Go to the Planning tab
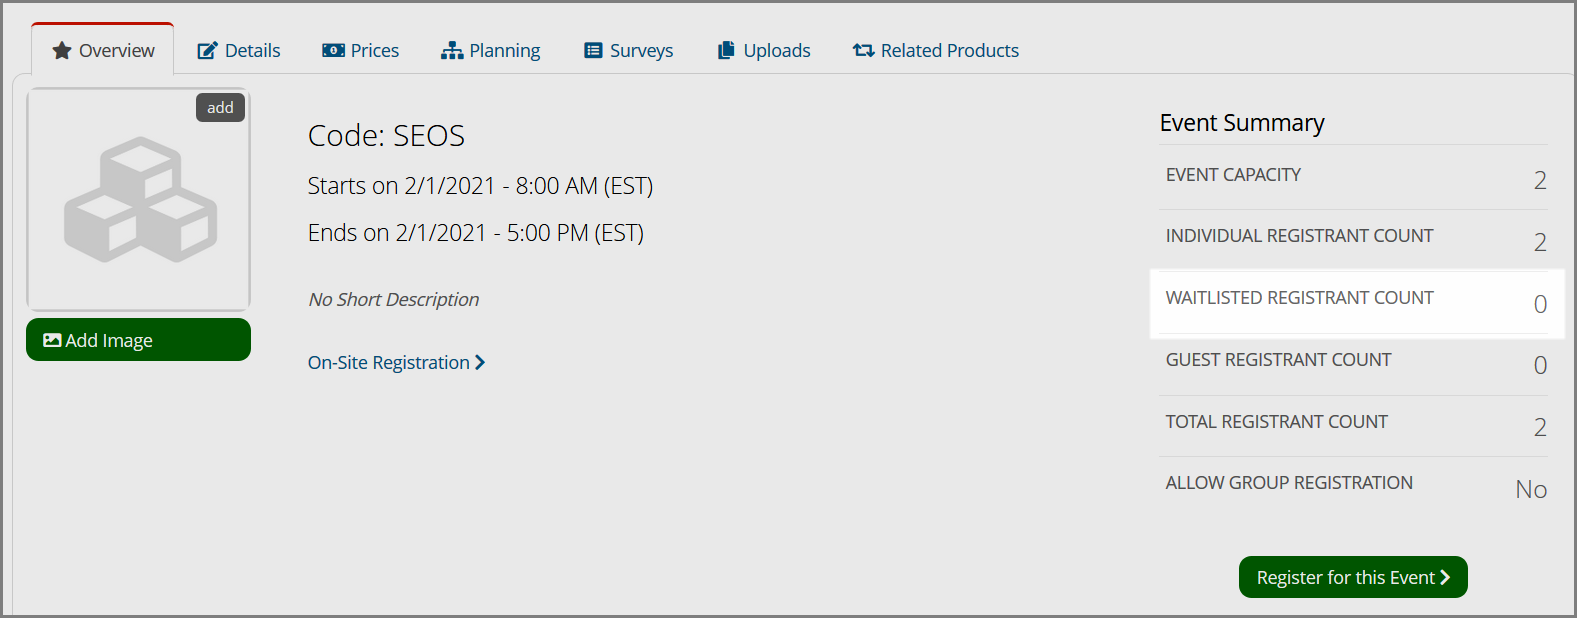Viewport: 1577px width, 618px height. tap(490, 50)
